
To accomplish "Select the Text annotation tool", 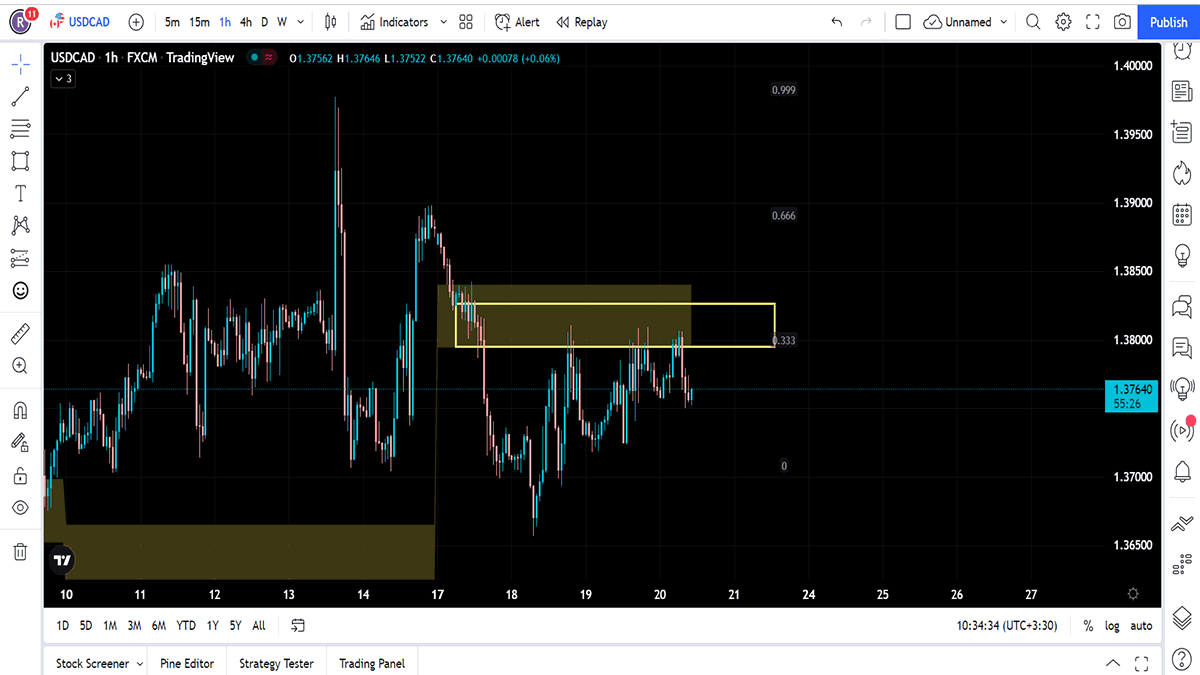I will click(x=20, y=193).
